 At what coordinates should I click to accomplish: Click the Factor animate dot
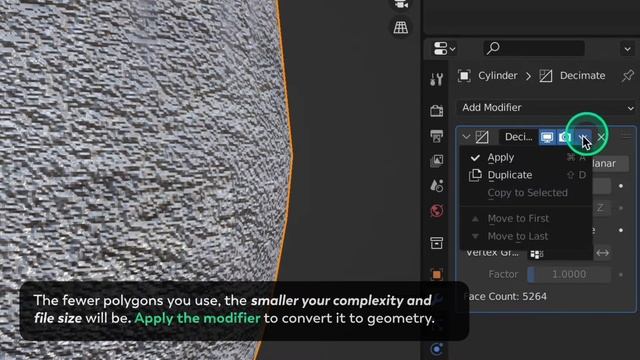point(621,274)
